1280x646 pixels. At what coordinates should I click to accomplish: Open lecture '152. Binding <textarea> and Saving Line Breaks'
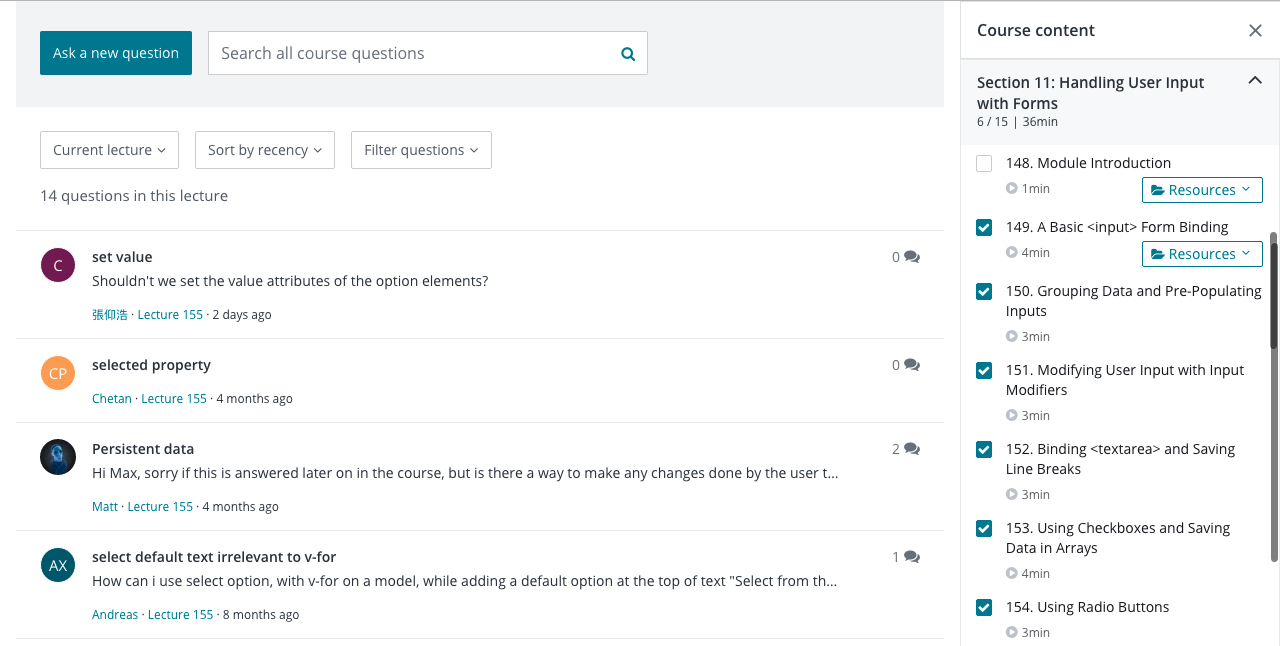[x=1120, y=459]
